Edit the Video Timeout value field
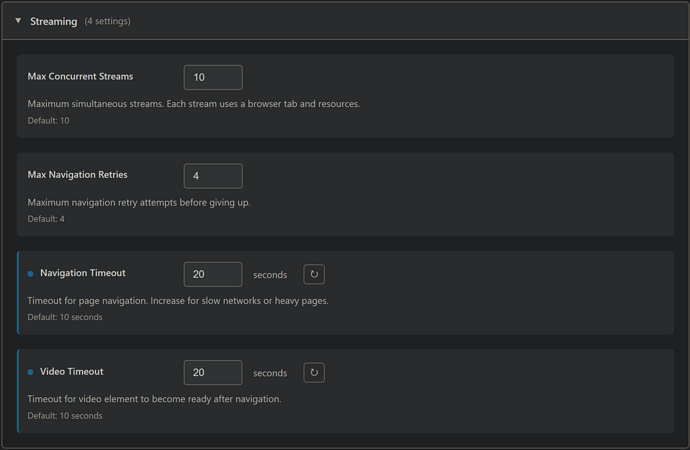690x450 pixels. coord(213,372)
